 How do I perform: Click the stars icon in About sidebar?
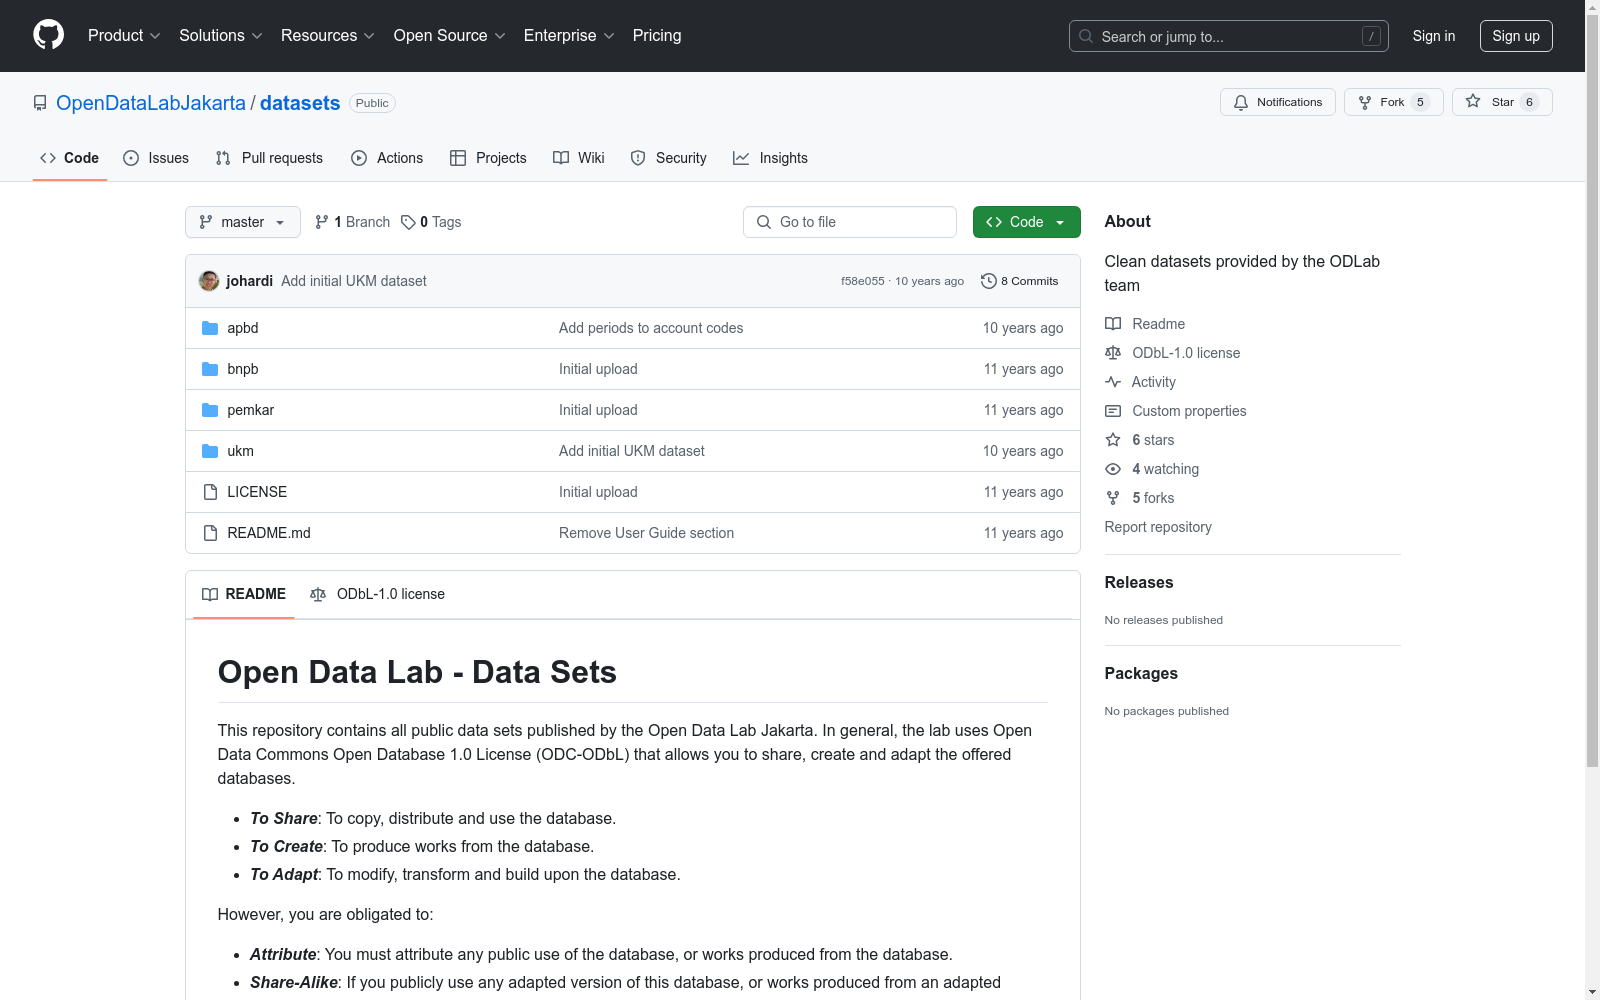coord(1113,440)
